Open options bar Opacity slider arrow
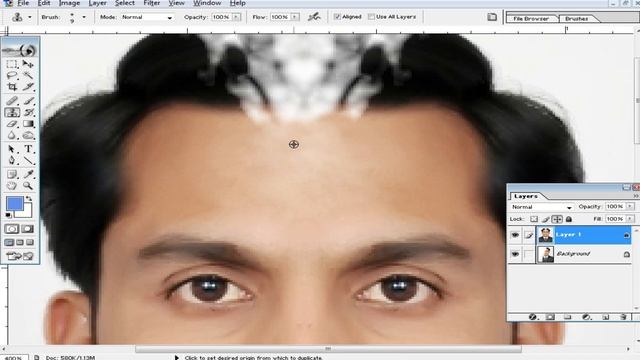Screen dimensions: 640x360 236,17
